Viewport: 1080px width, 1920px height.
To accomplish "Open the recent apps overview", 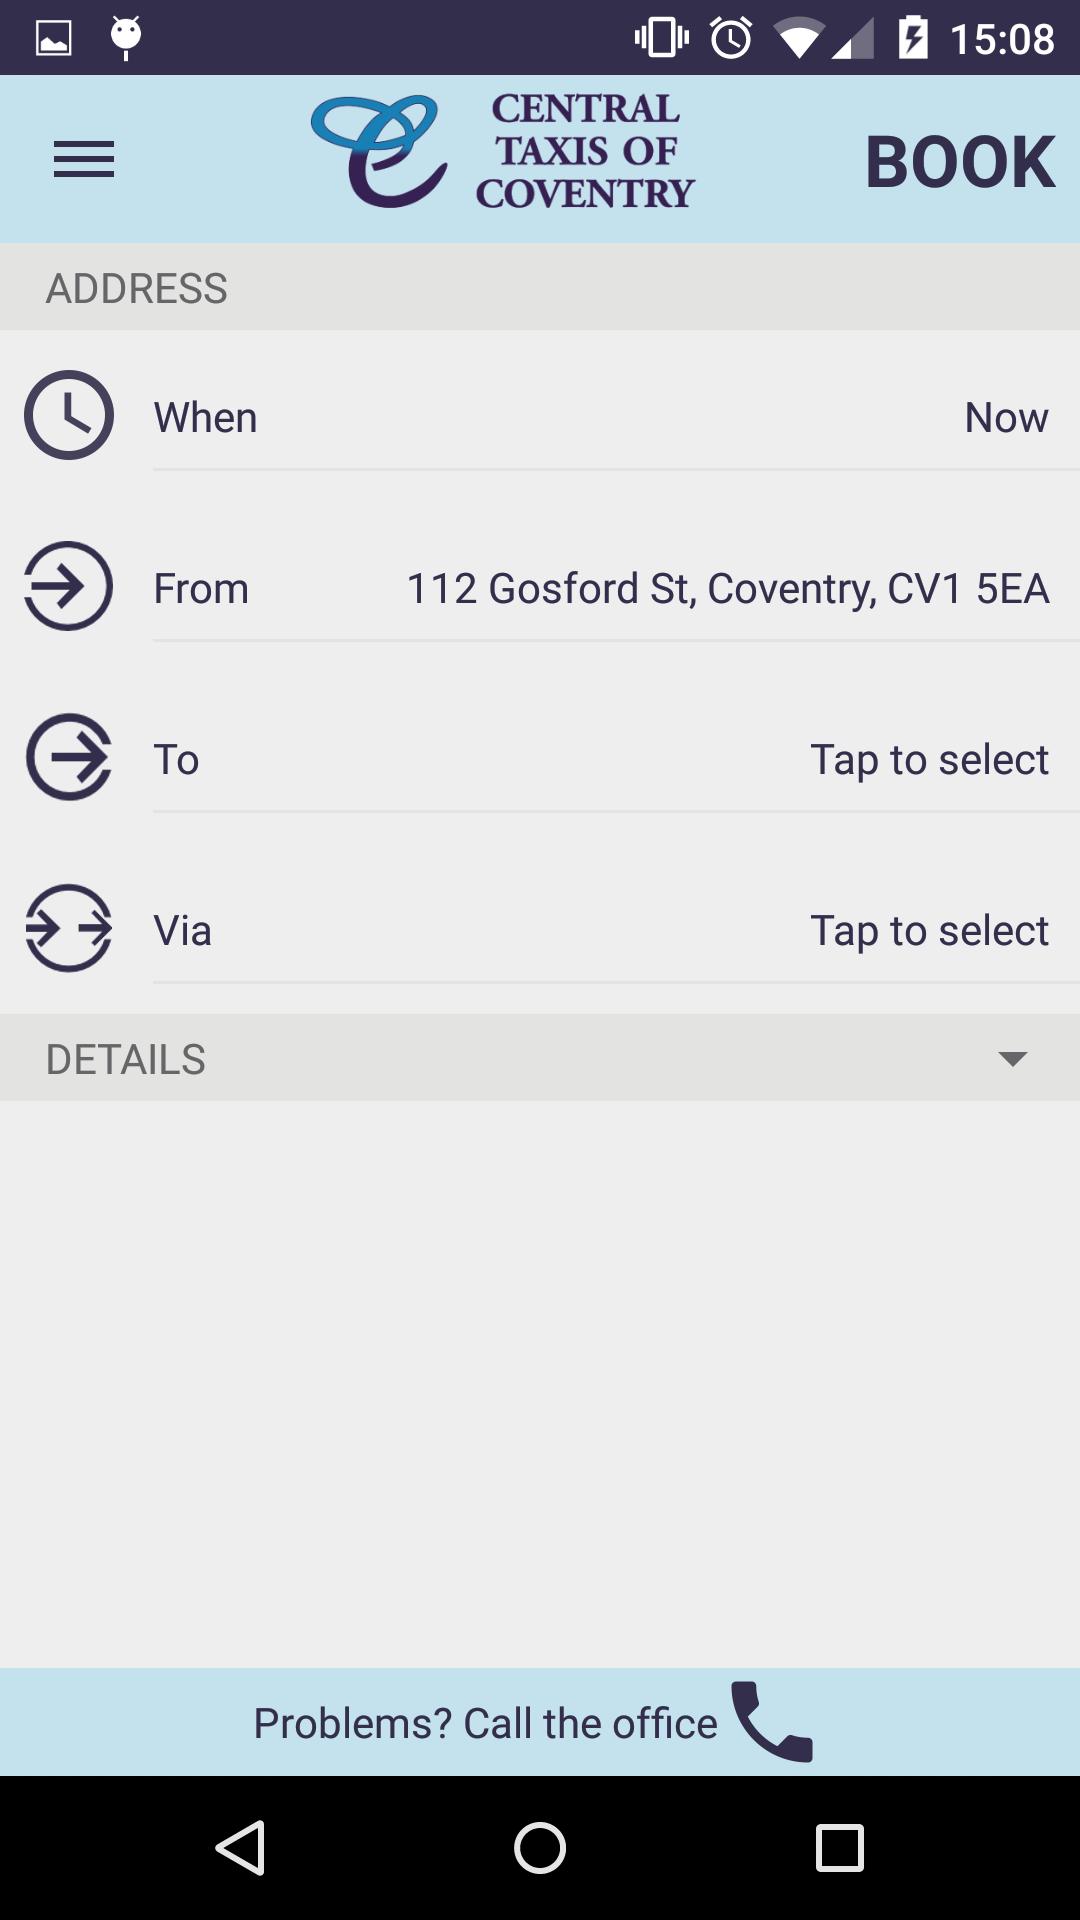I will 839,1847.
